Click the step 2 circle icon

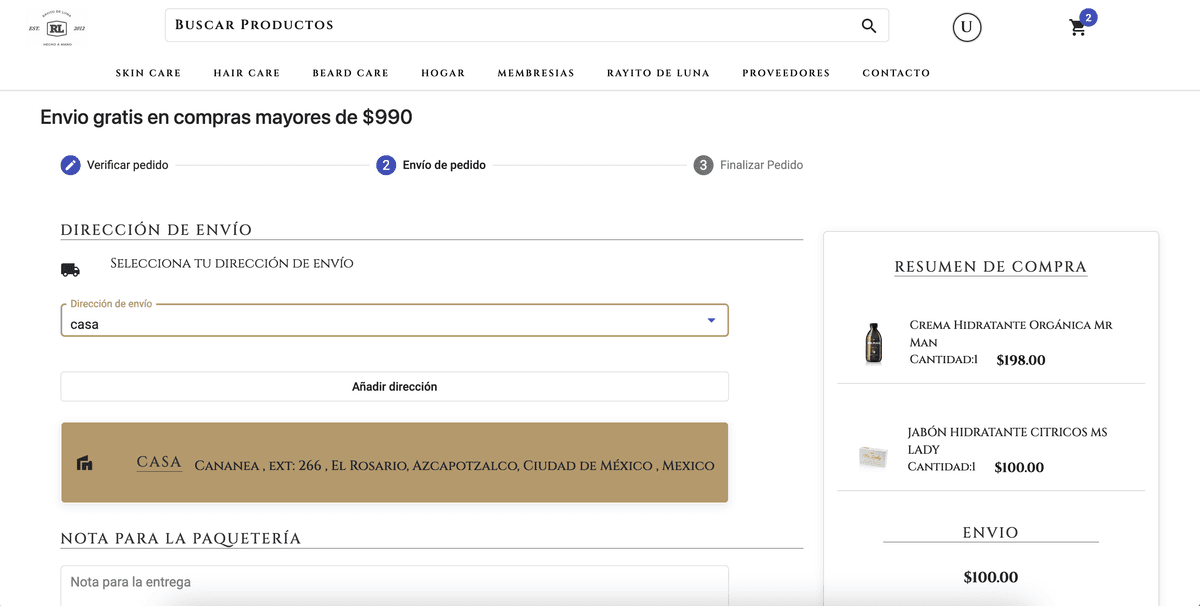pyautogui.click(x=386, y=165)
